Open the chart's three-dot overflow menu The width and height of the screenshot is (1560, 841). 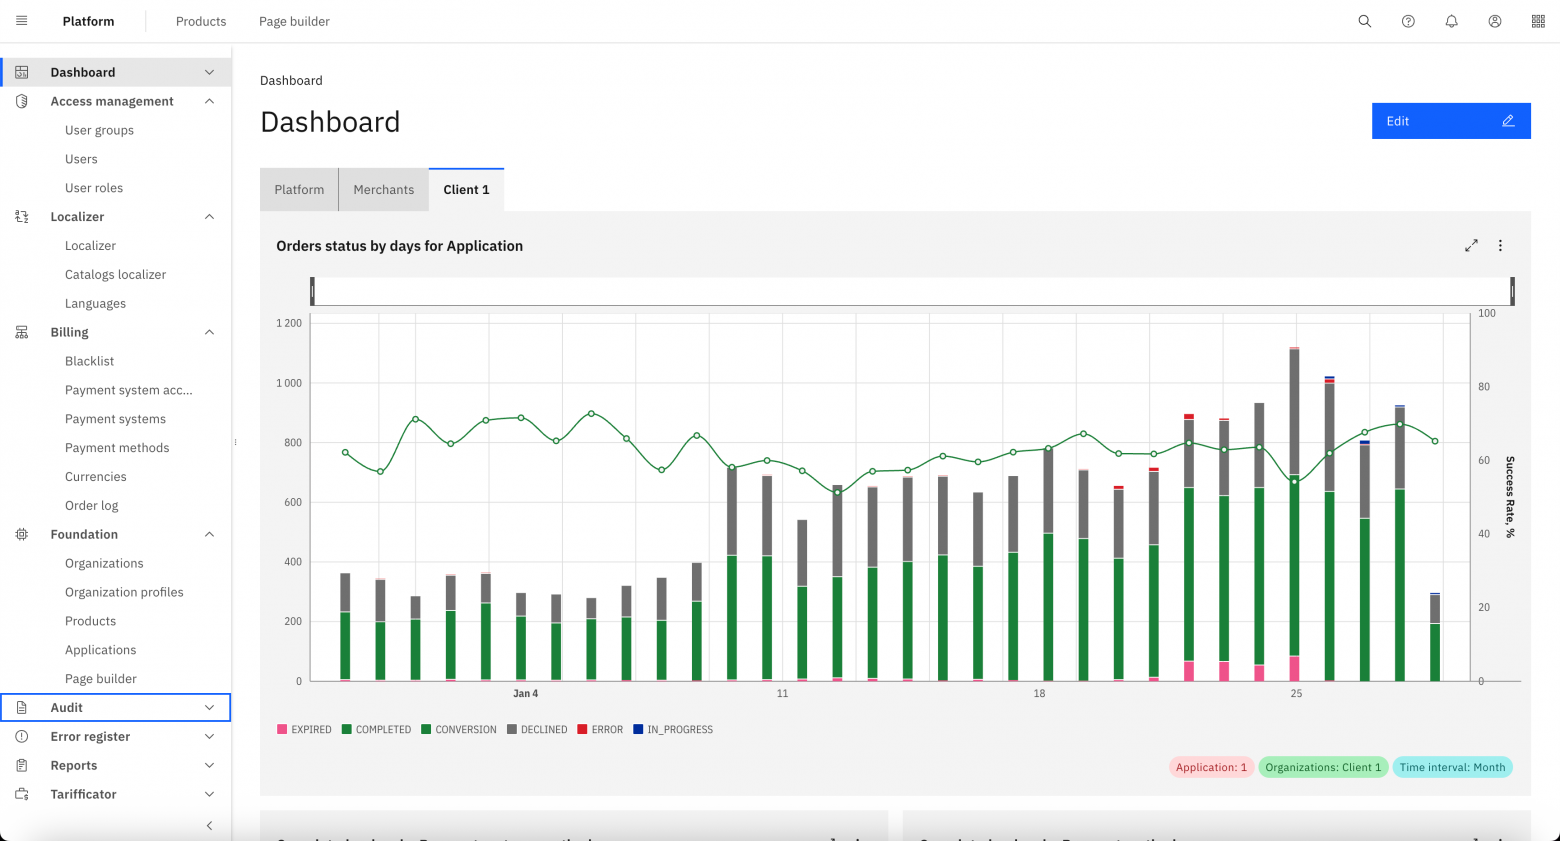click(x=1500, y=246)
